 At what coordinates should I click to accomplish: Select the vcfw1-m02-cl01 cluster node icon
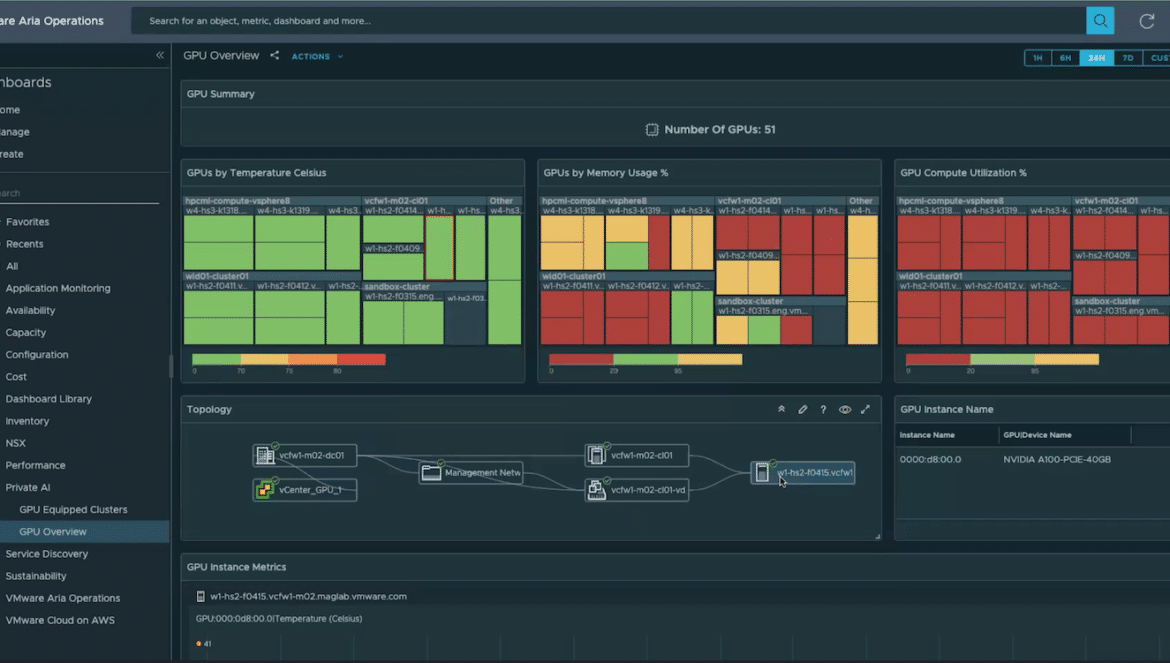(596, 455)
